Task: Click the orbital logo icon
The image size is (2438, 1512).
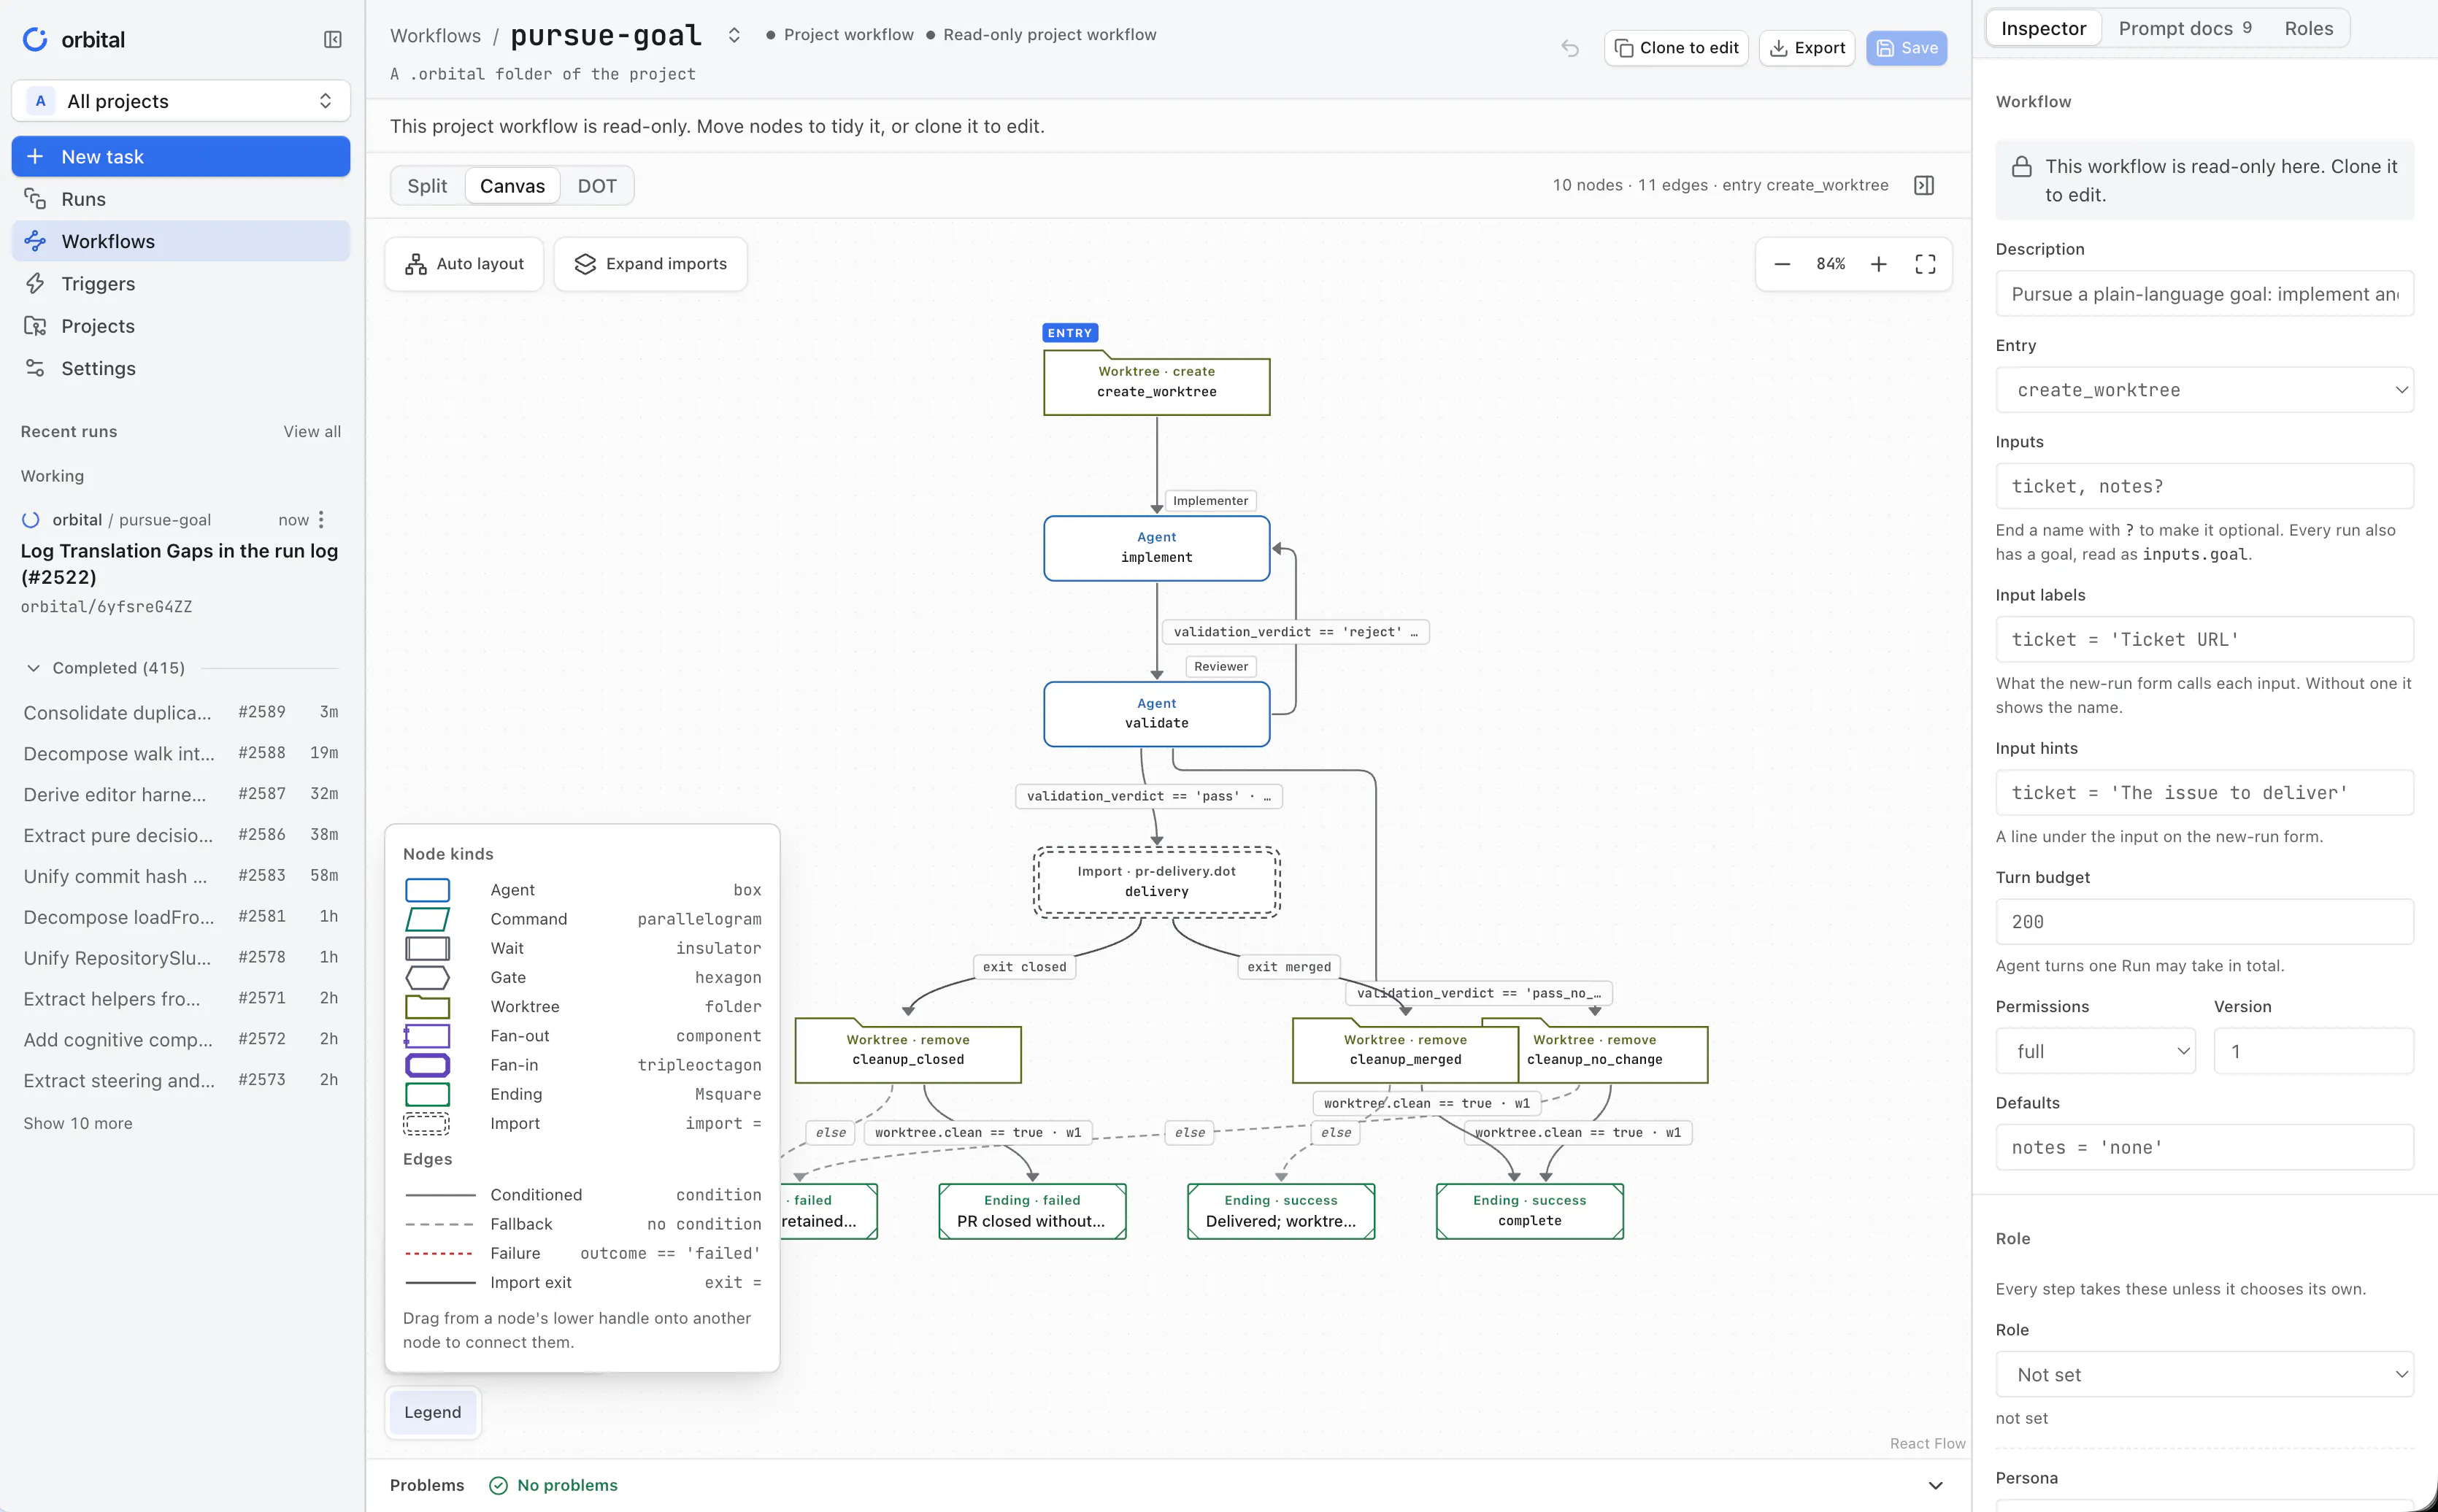Action: (35, 40)
